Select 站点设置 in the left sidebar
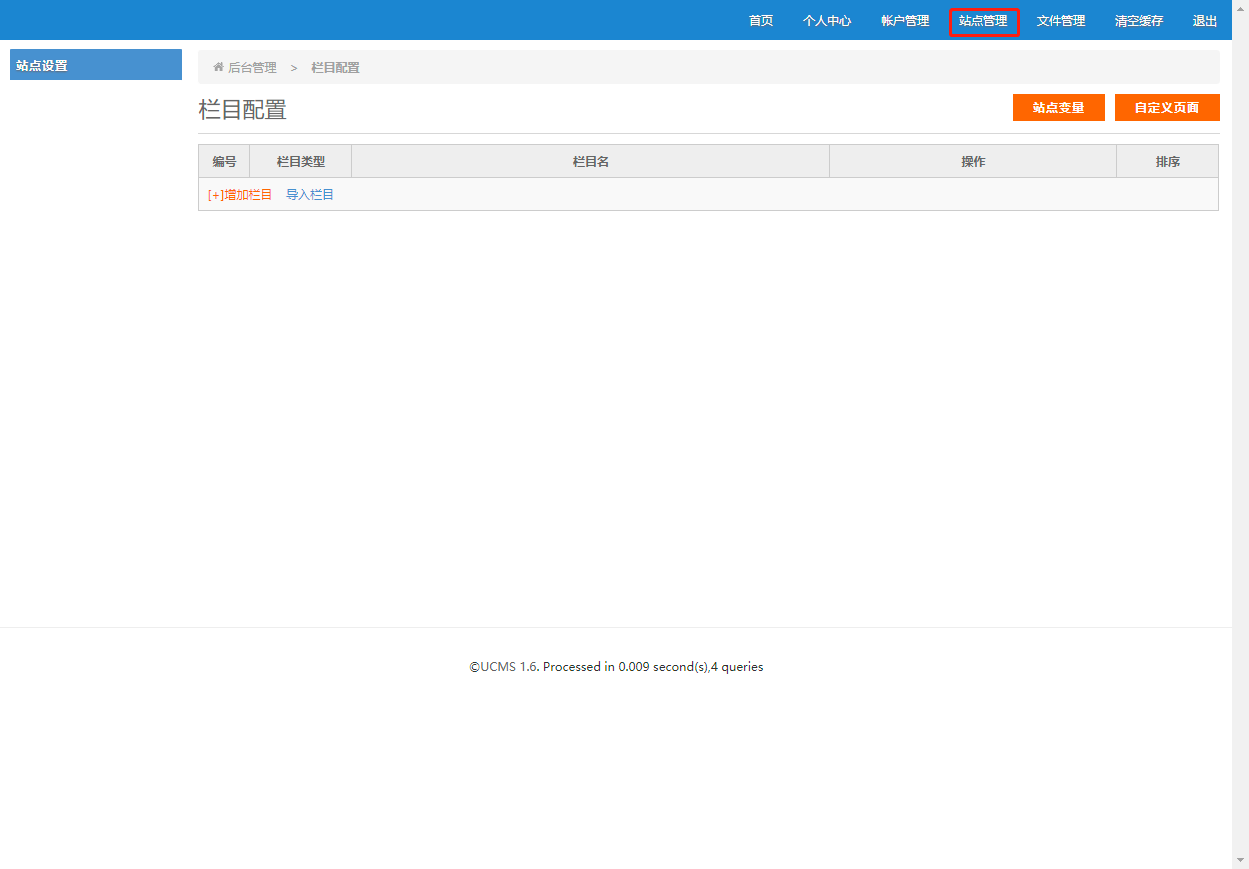Image resolution: width=1249 pixels, height=869 pixels. [x=96, y=65]
